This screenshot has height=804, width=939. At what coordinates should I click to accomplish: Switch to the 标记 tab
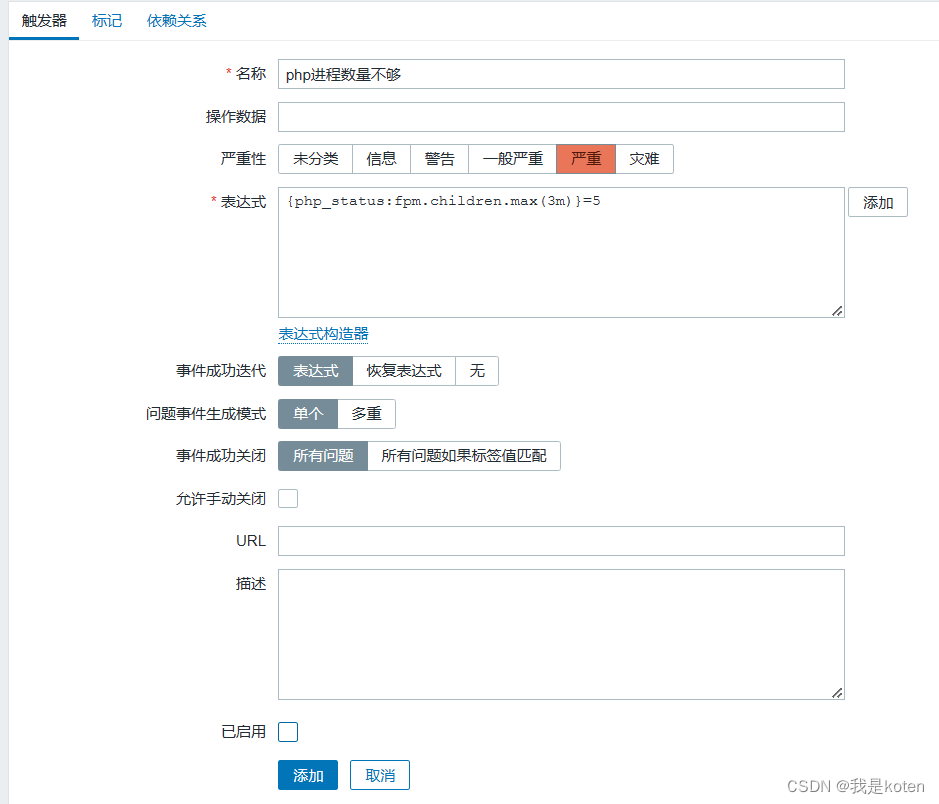coord(107,21)
